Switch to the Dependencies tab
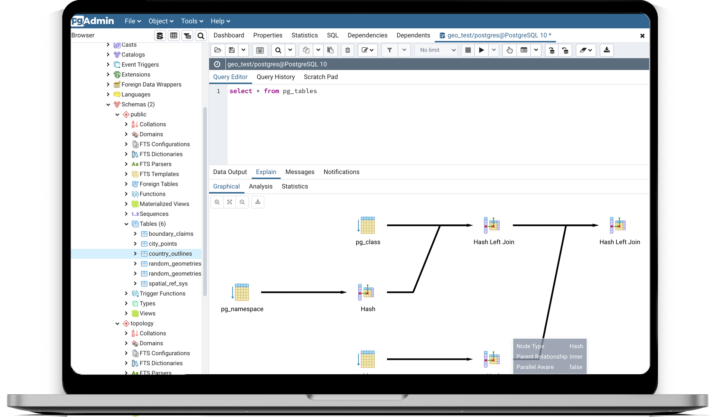715x417 pixels. [x=367, y=35]
